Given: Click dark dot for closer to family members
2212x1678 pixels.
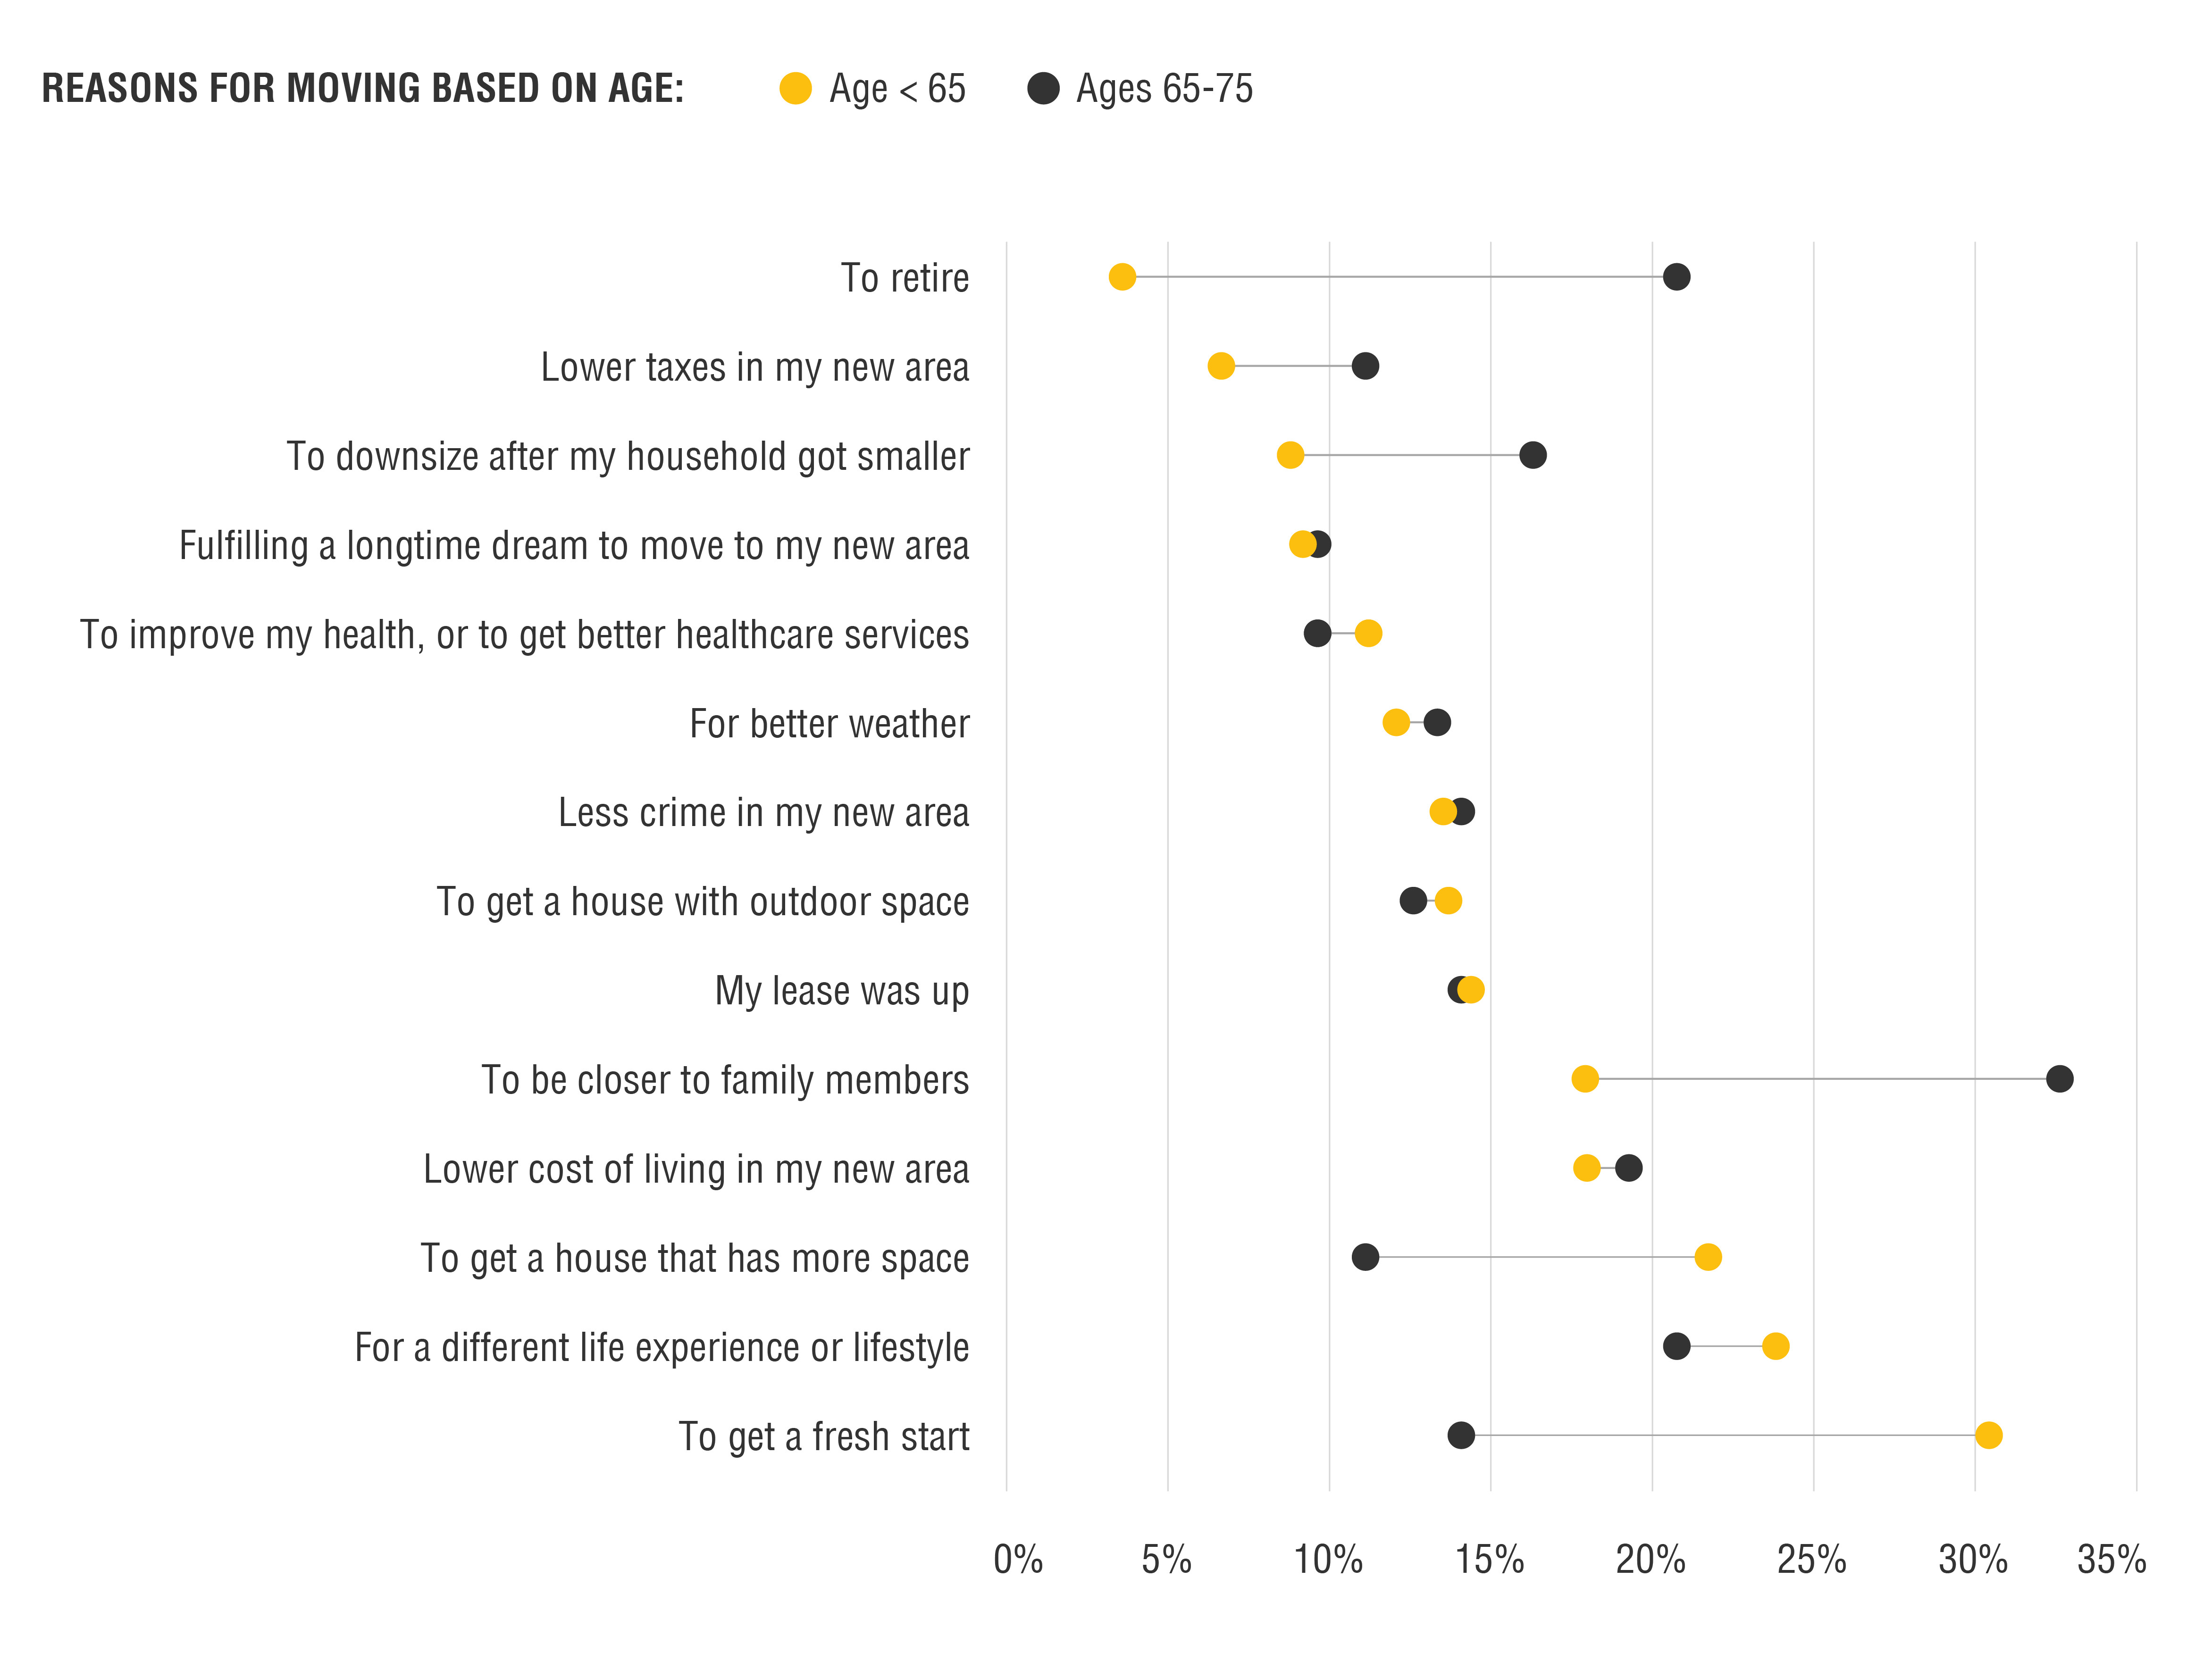Looking at the screenshot, I should [x=2059, y=1079].
